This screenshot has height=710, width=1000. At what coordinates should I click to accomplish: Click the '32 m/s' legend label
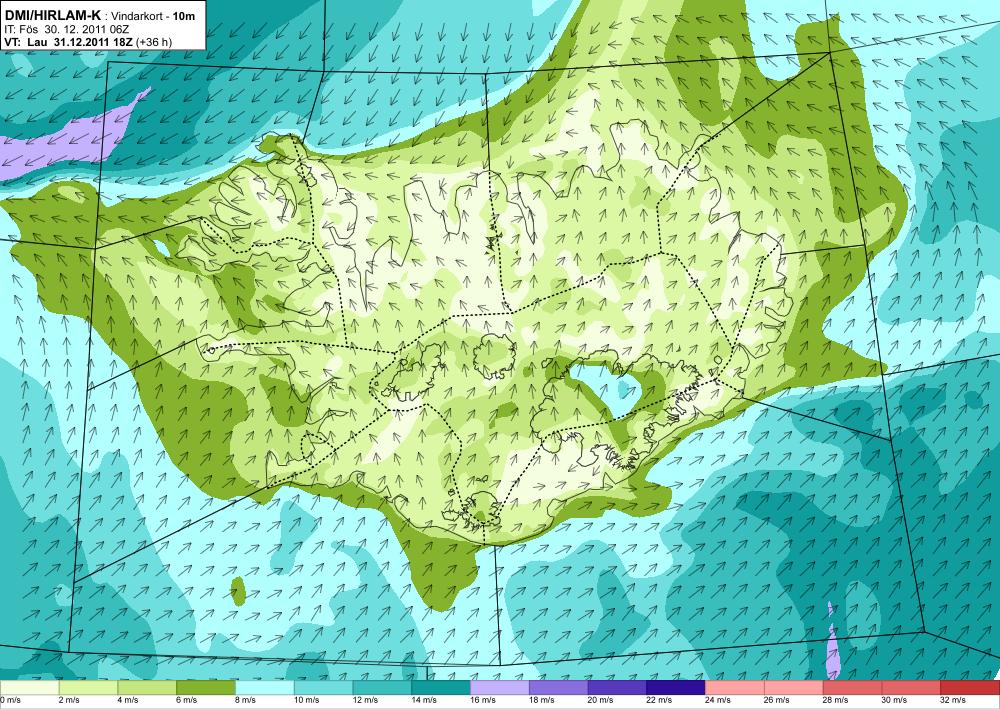coord(951,700)
